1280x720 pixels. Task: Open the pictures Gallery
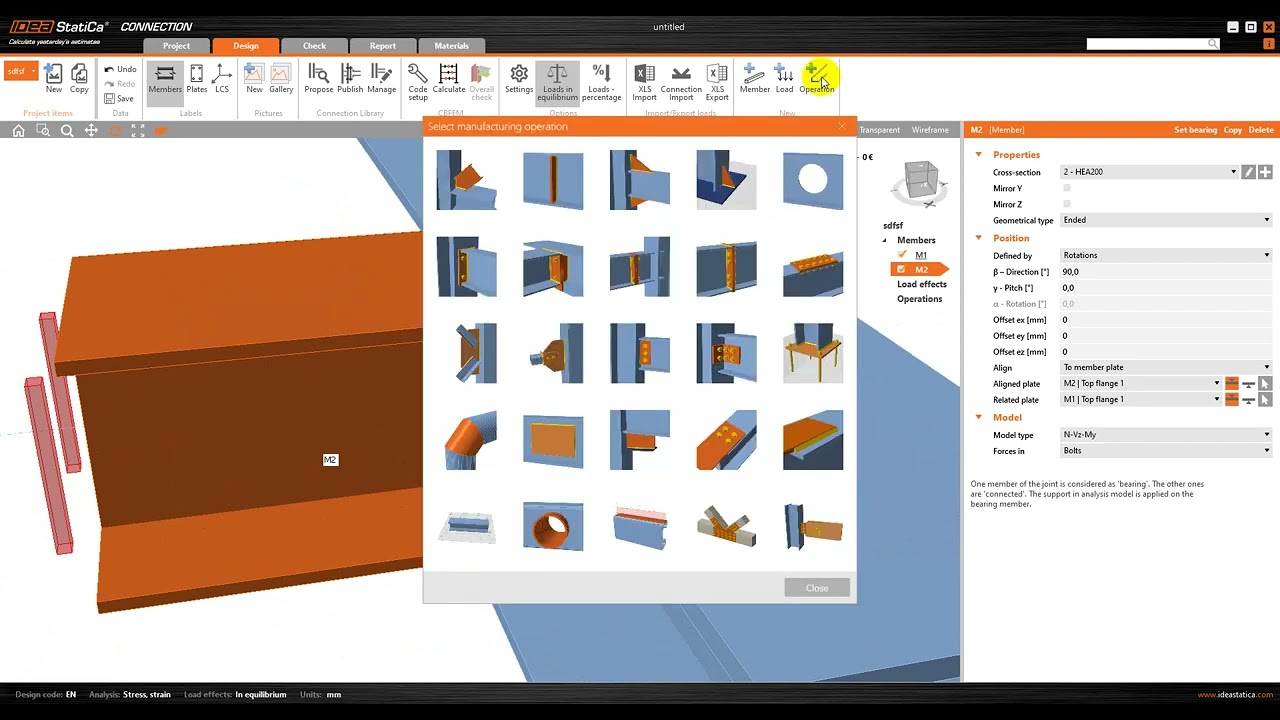point(281,79)
